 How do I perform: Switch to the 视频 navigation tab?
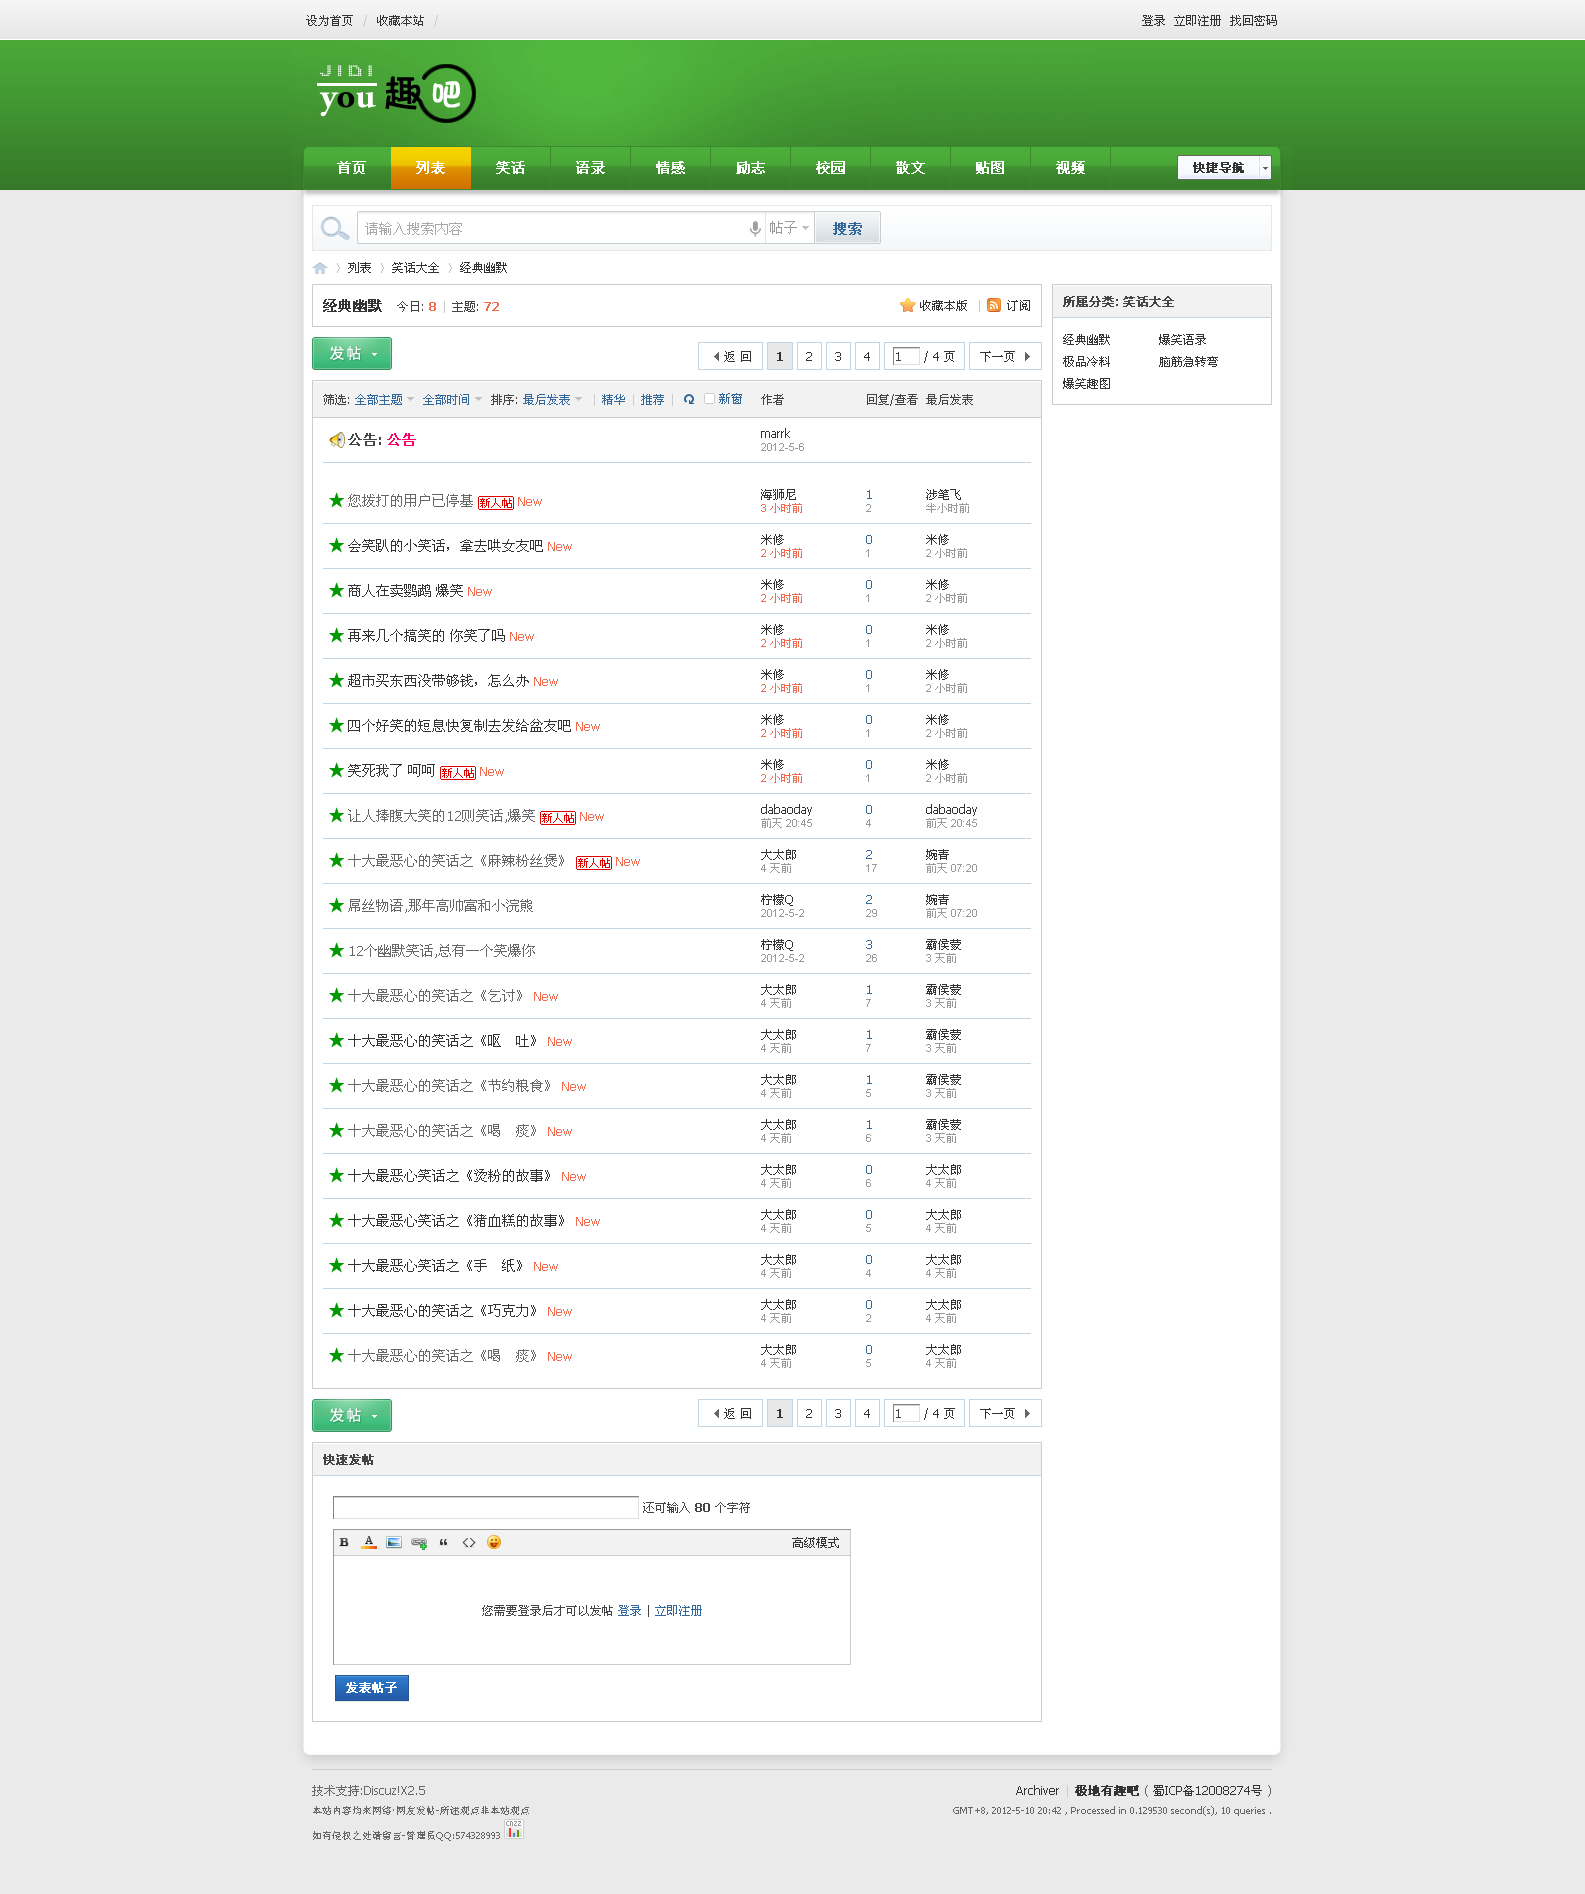[x=1070, y=168]
